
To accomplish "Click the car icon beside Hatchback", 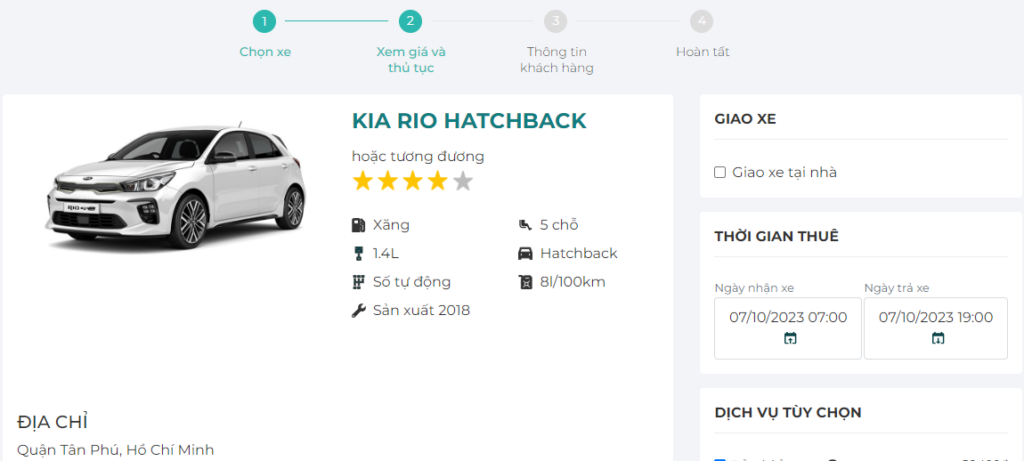I will tap(525, 253).
